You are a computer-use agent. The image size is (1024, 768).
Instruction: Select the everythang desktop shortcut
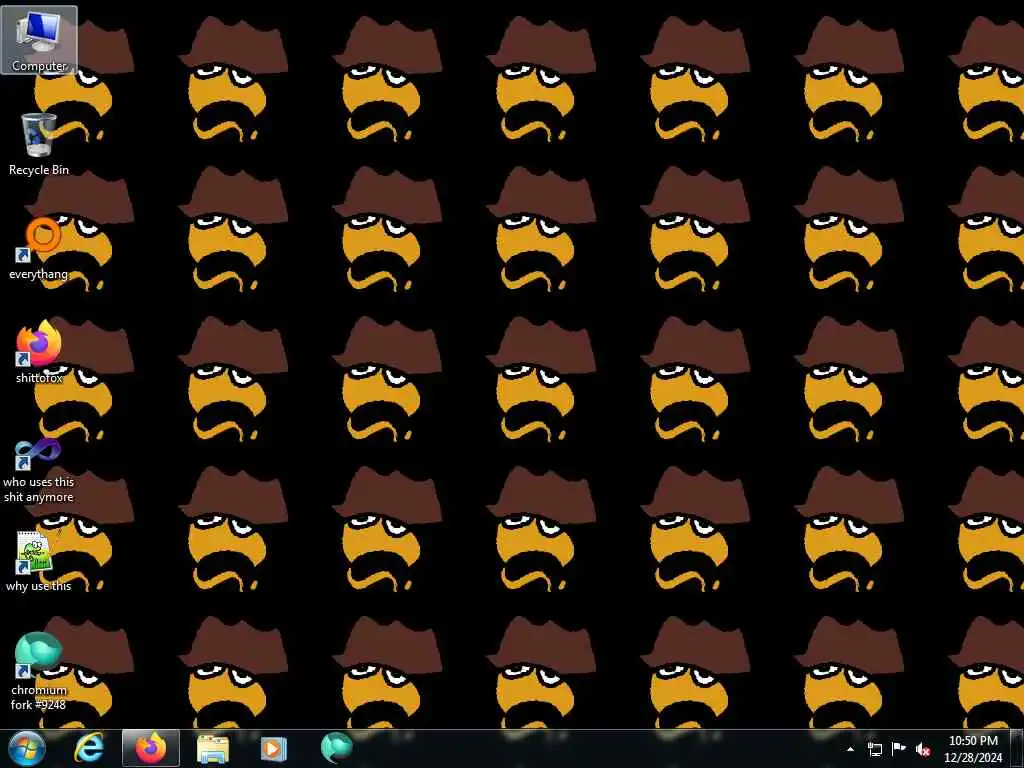point(39,248)
